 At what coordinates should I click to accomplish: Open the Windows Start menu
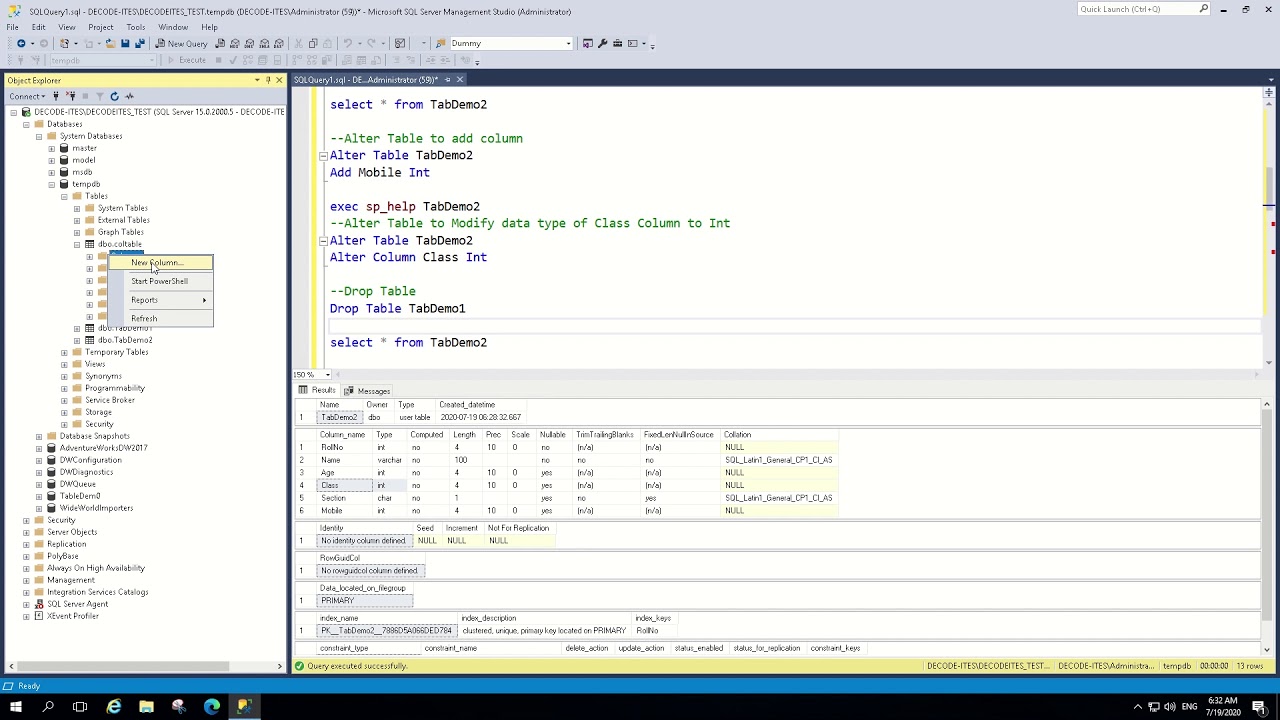click(x=15, y=707)
